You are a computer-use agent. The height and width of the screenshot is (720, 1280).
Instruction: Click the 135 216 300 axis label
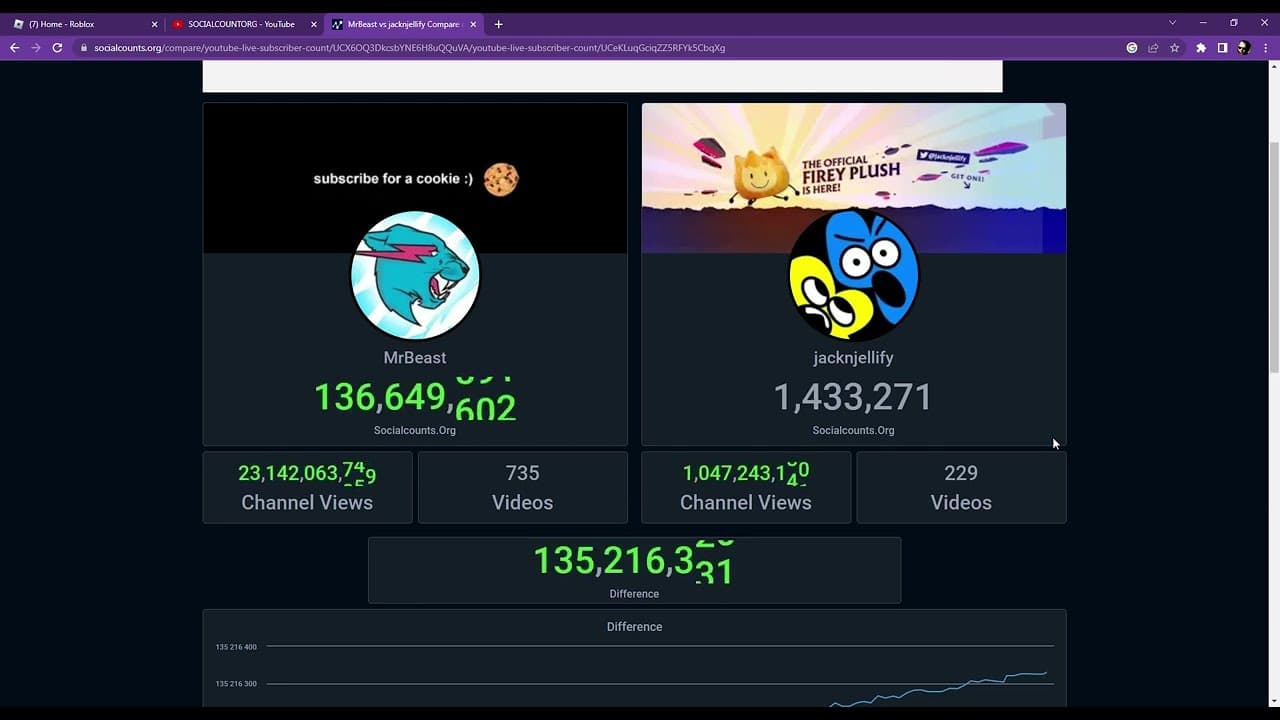[x=236, y=684]
